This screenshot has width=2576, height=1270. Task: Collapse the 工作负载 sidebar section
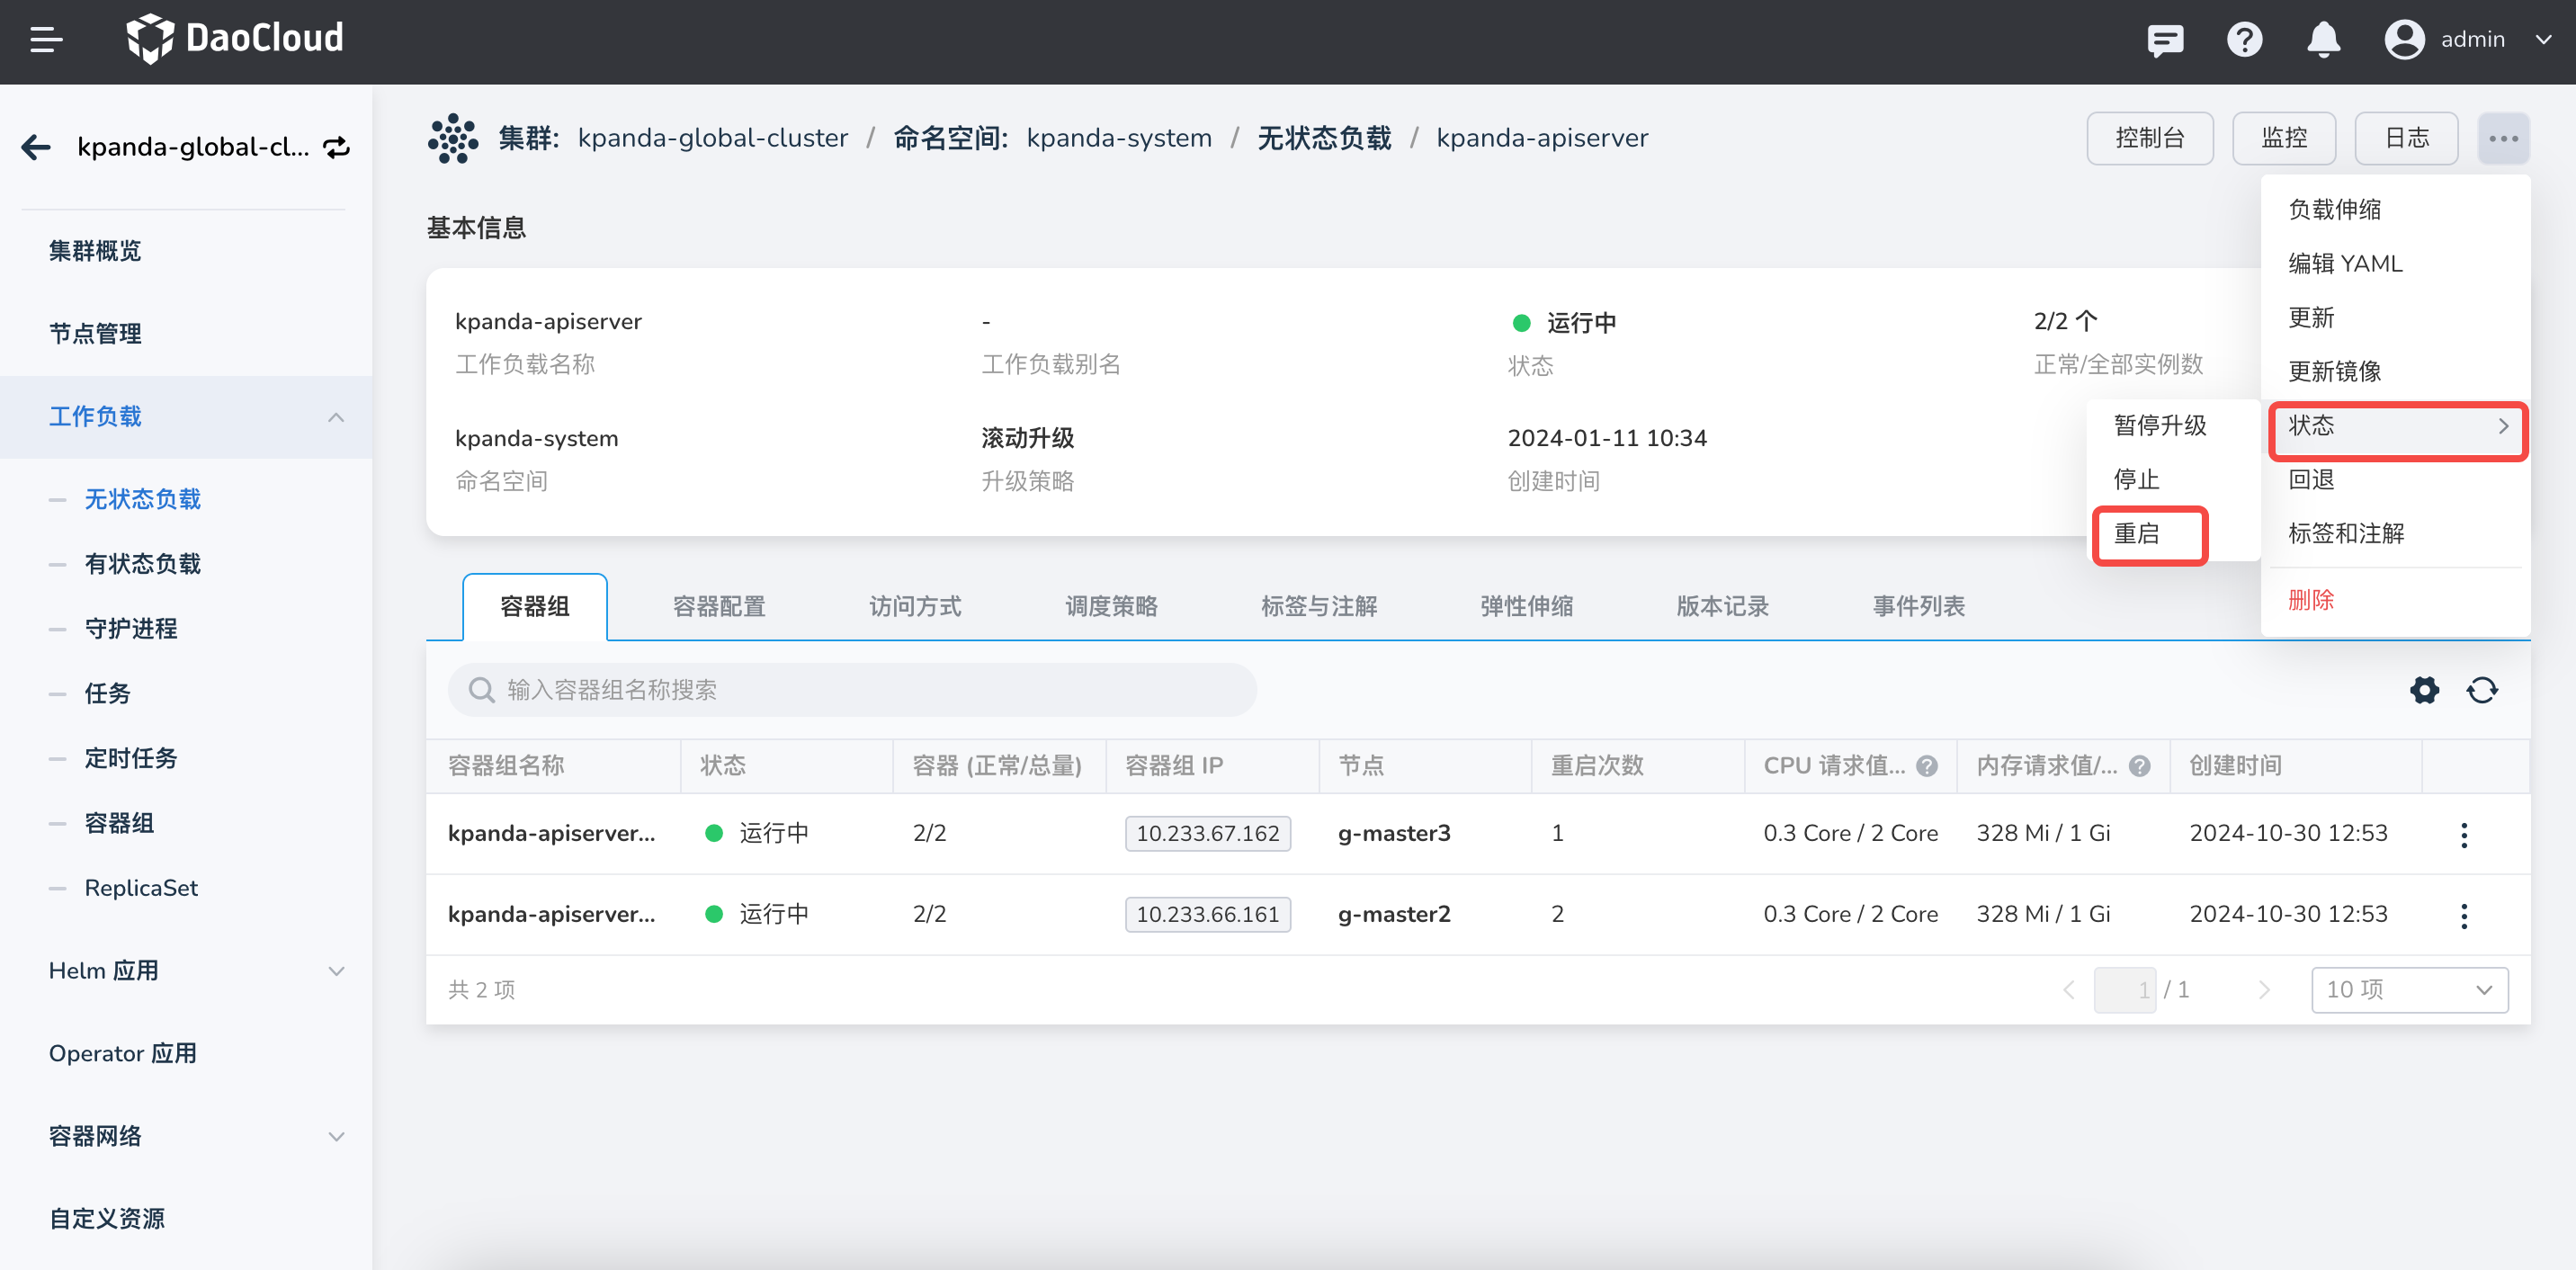pyautogui.click(x=336, y=417)
